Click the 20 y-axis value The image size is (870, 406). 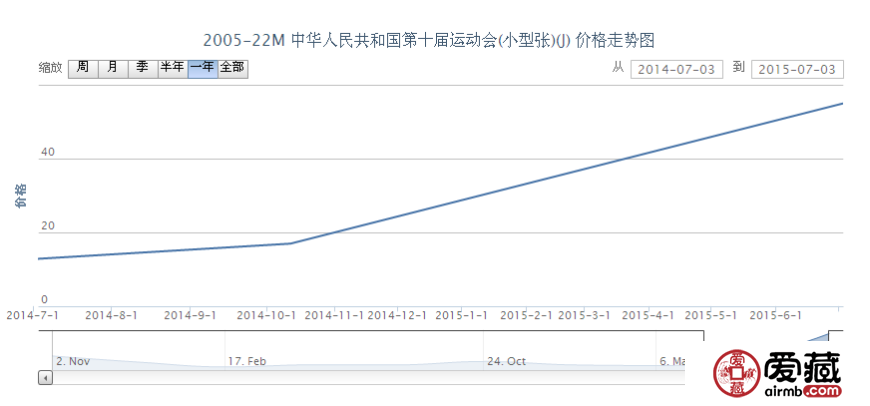coord(48,226)
